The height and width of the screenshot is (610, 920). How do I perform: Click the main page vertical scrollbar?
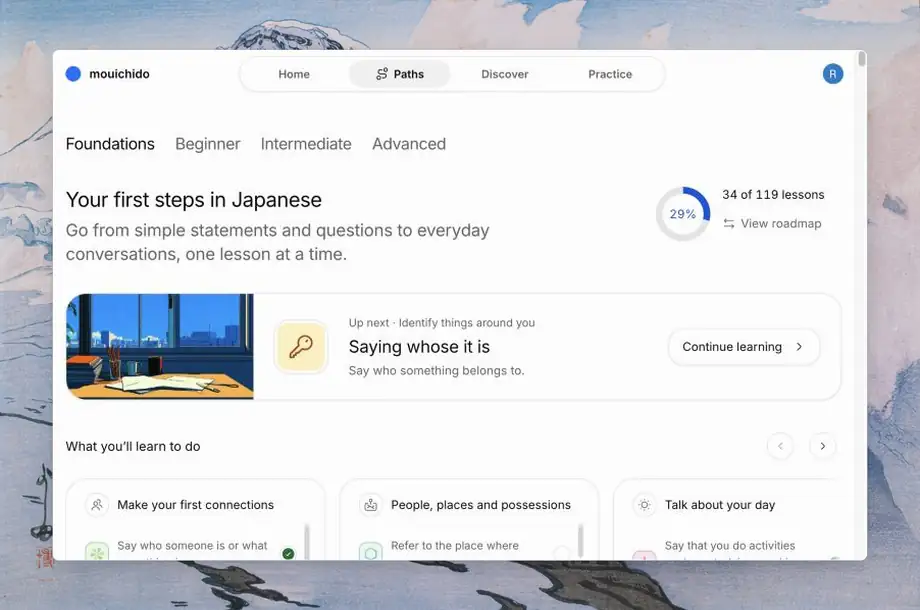click(x=861, y=59)
